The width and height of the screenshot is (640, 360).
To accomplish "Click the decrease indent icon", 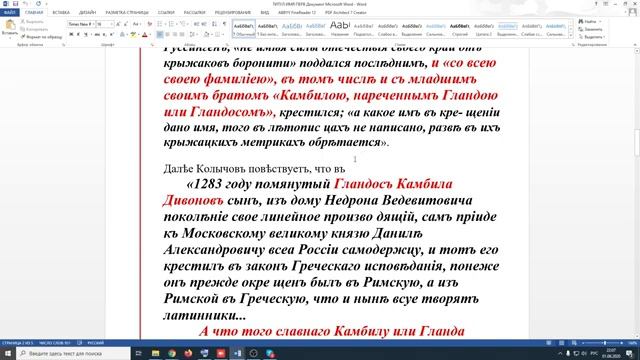I will tap(196, 24).
